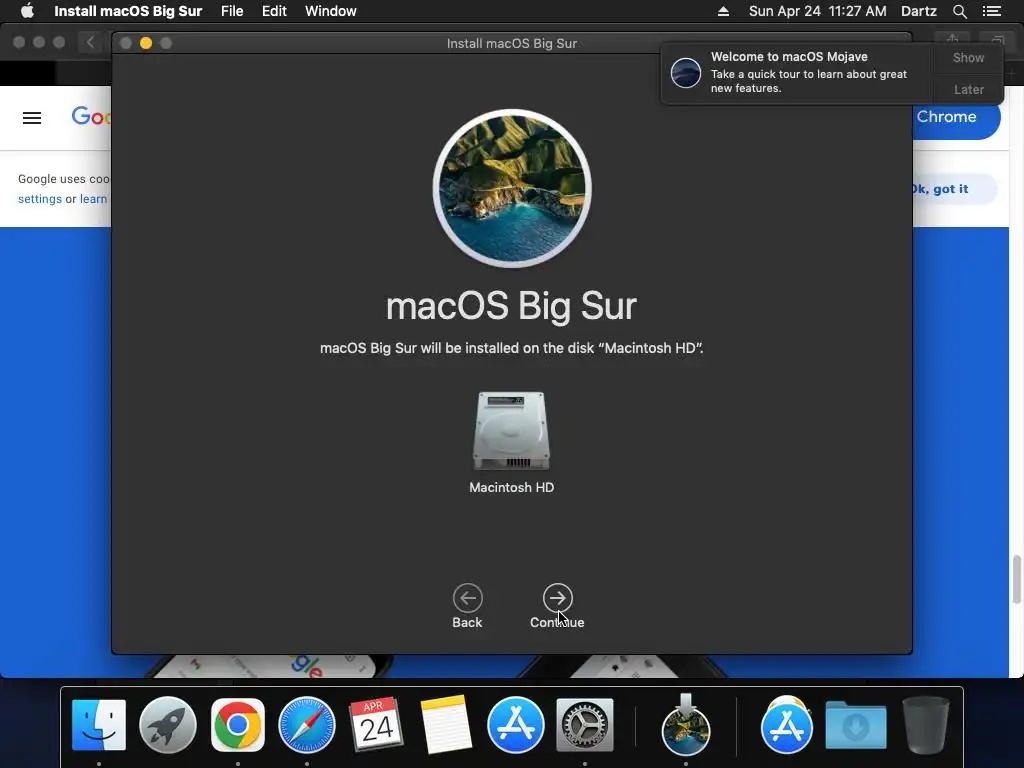Open Spotlight search magnifier
Viewport: 1024px width, 768px height.
pos(959,11)
